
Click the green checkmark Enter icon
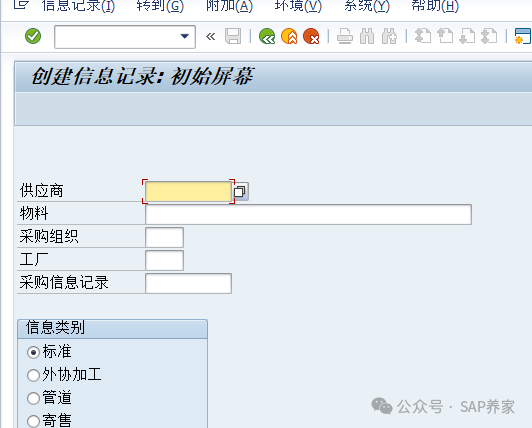pyautogui.click(x=33, y=36)
